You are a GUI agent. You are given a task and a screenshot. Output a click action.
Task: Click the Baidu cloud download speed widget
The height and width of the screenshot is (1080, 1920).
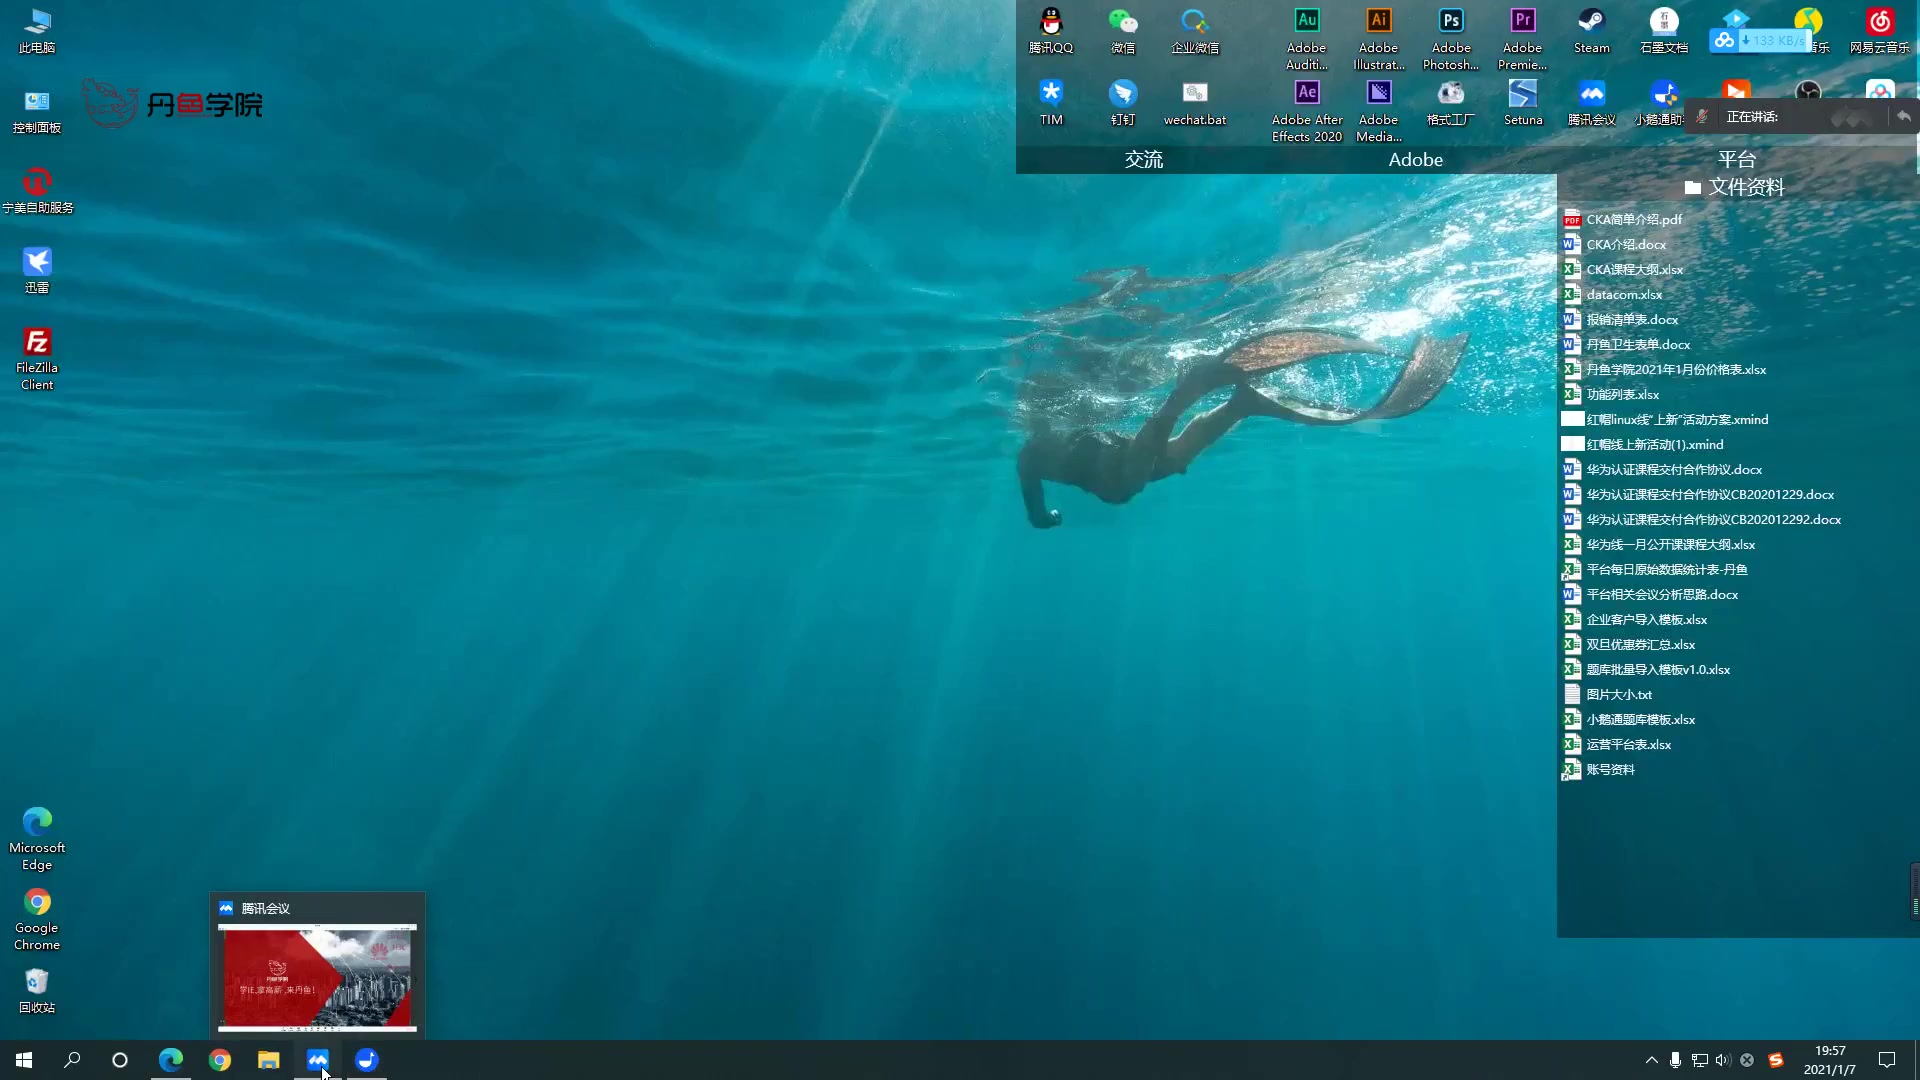click(x=1760, y=40)
